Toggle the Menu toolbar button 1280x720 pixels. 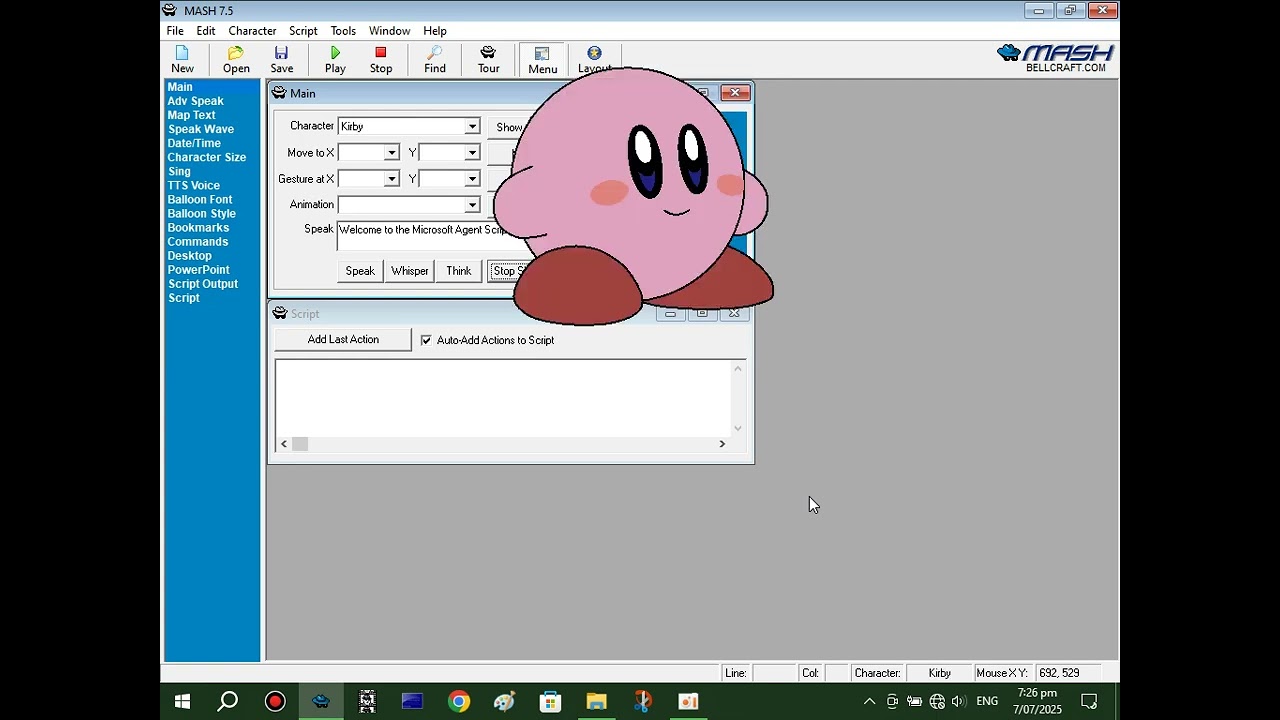click(x=543, y=60)
